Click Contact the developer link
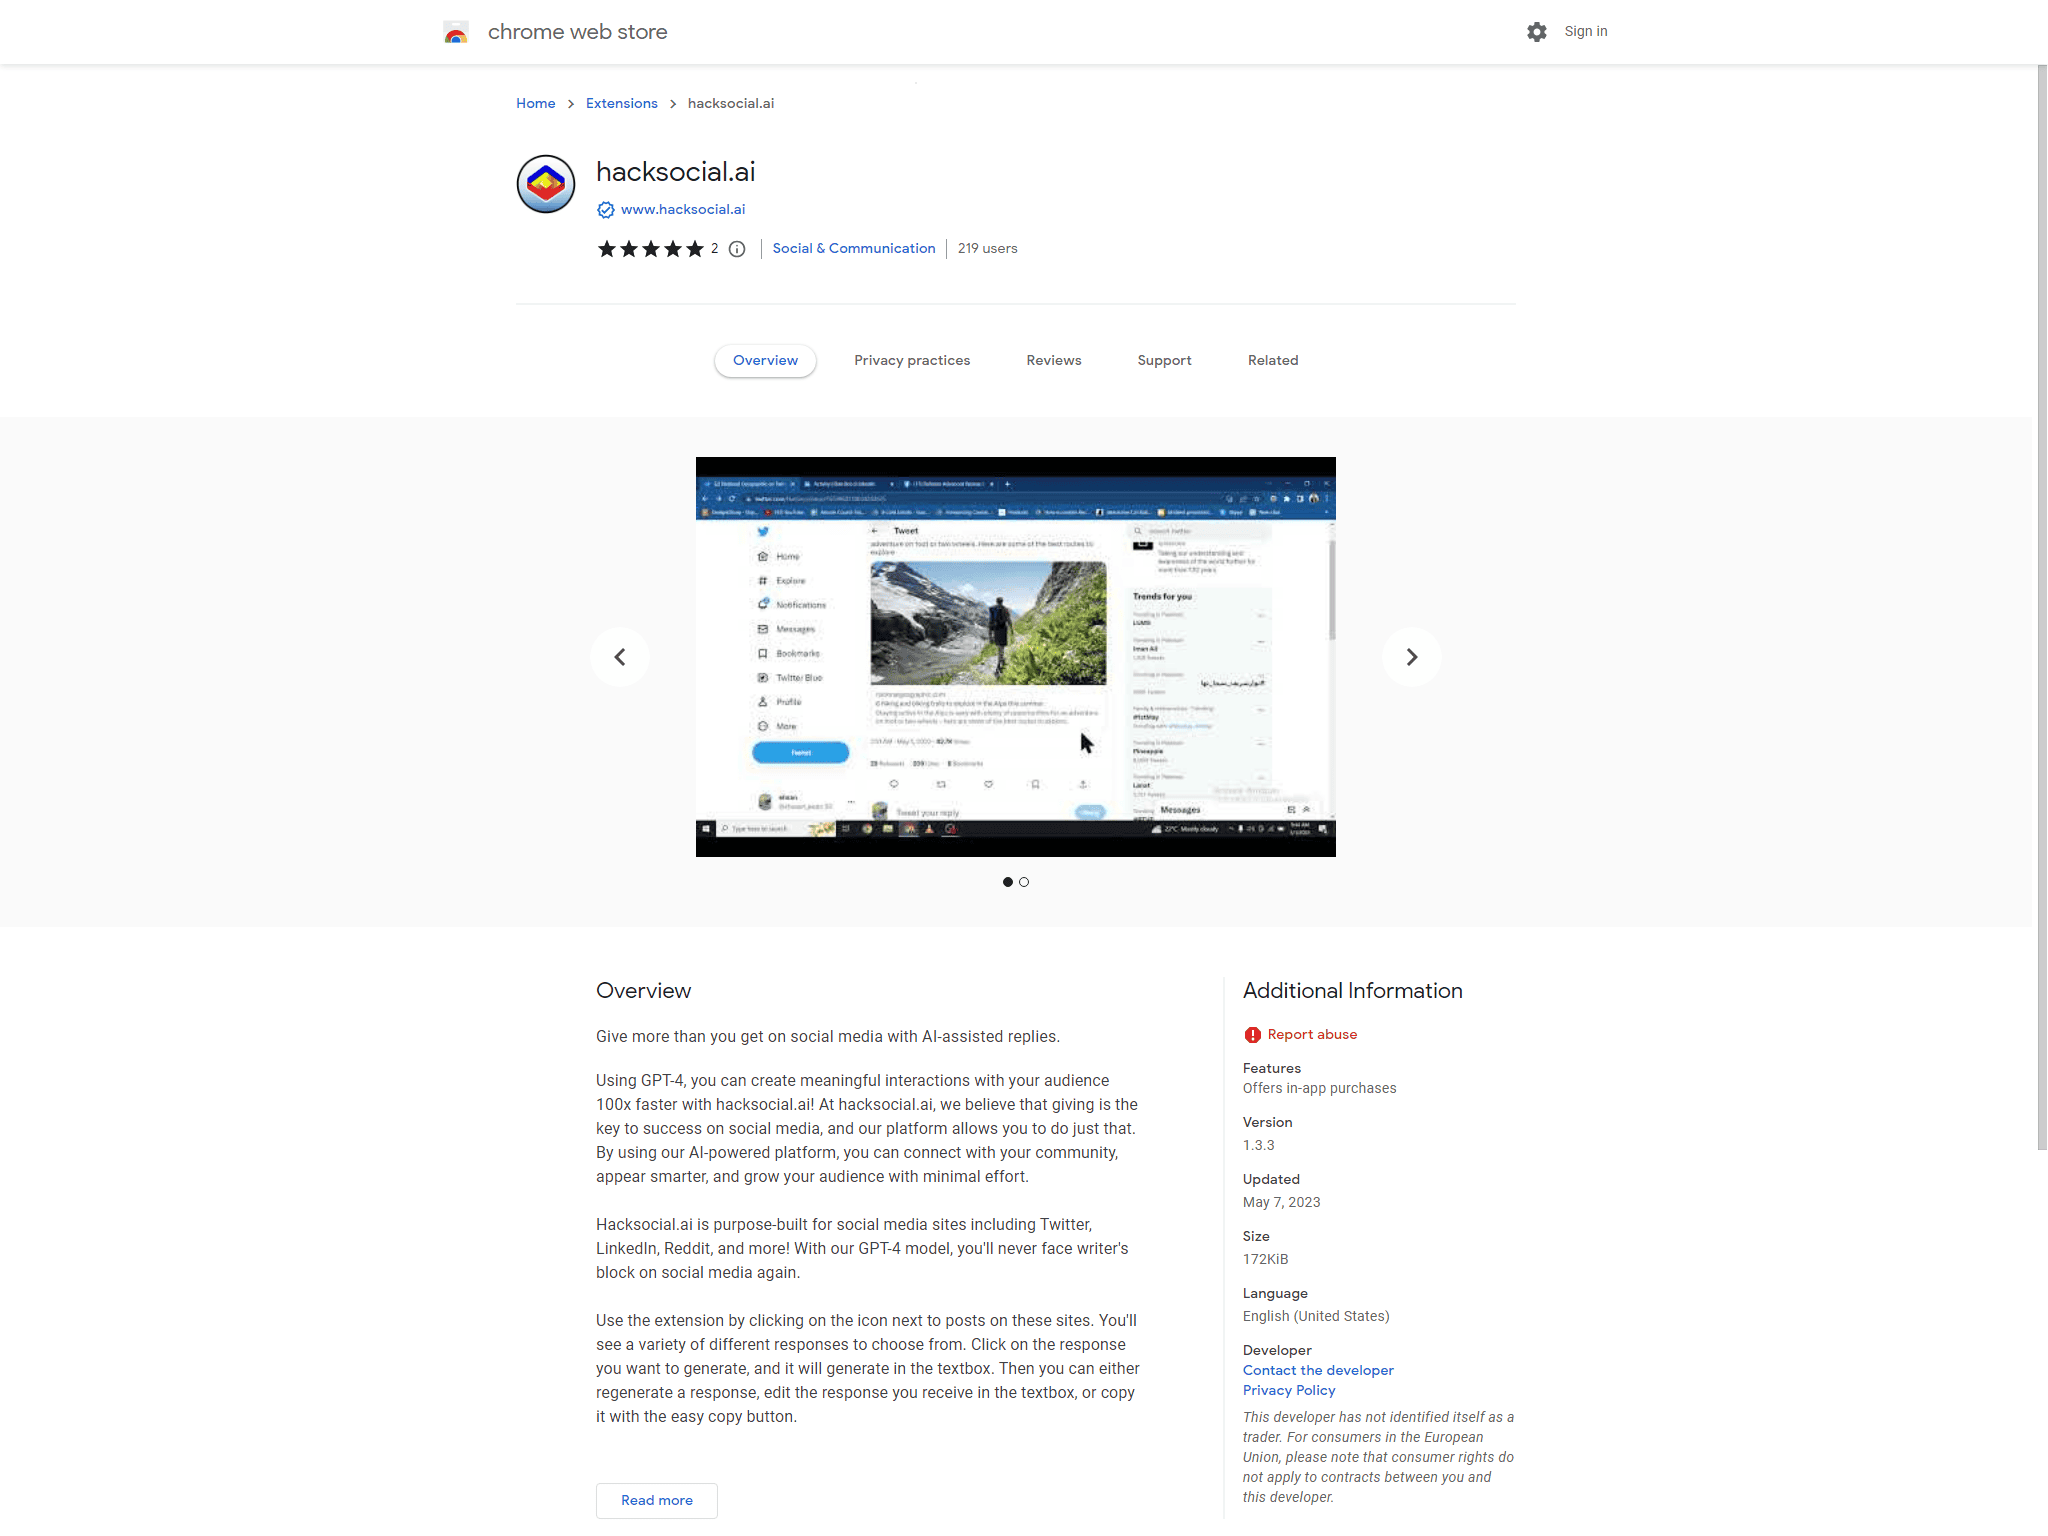The height and width of the screenshot is (1536, 2048). point(1318,1371)
